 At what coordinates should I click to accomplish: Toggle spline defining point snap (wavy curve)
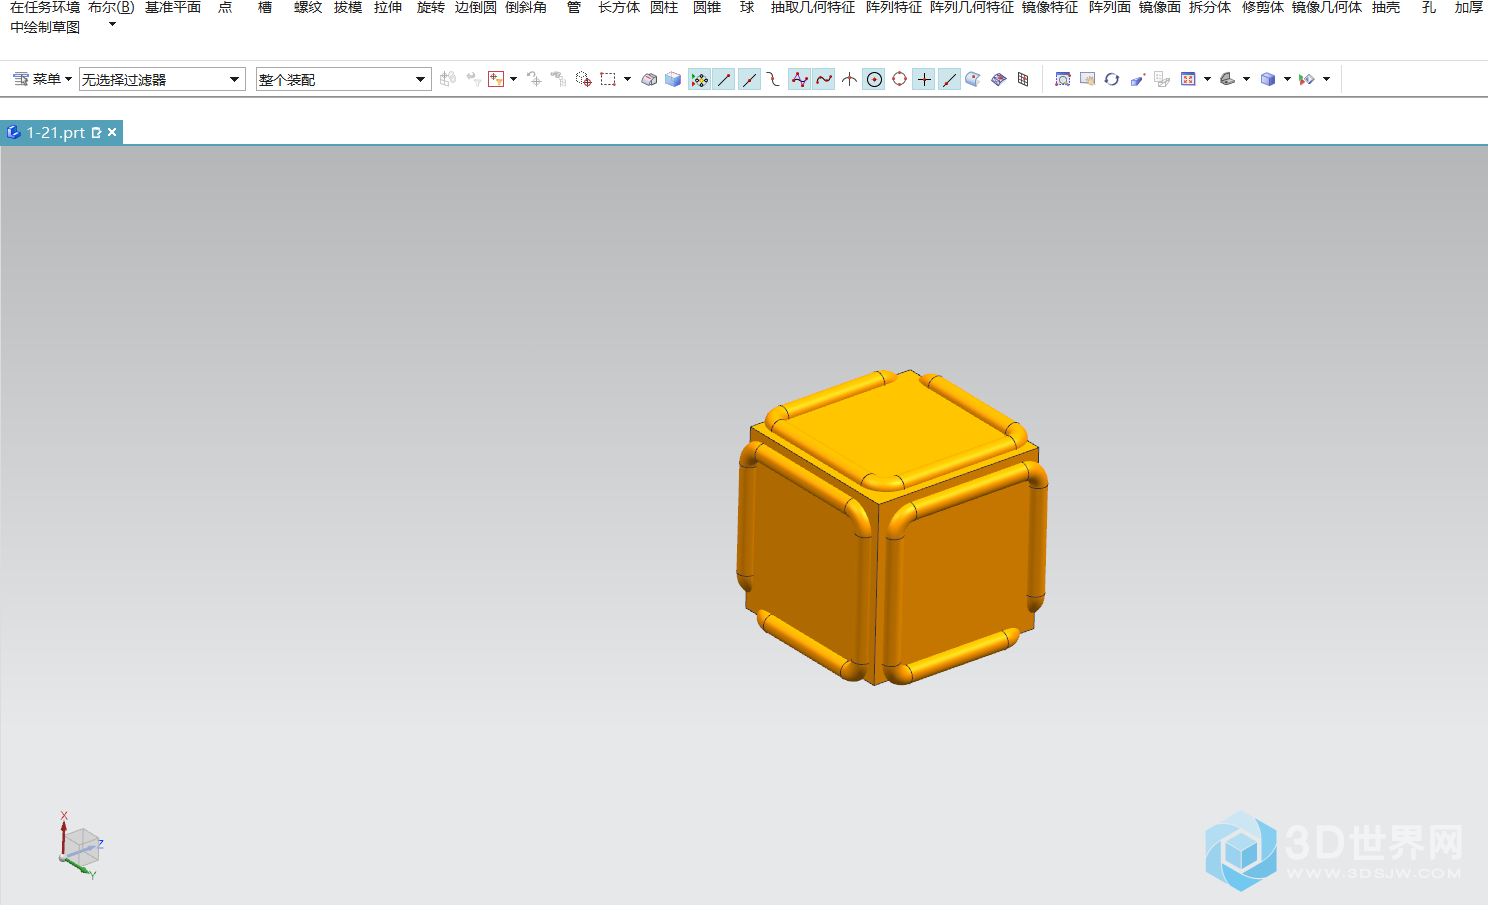coord(824,79)
